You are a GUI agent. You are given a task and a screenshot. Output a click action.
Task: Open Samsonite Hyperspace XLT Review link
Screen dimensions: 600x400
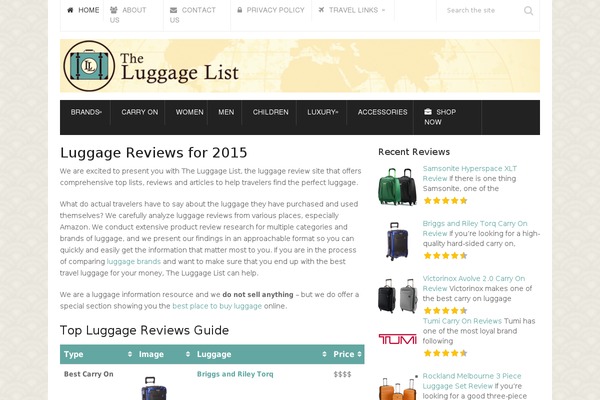[x=470, y=173]
